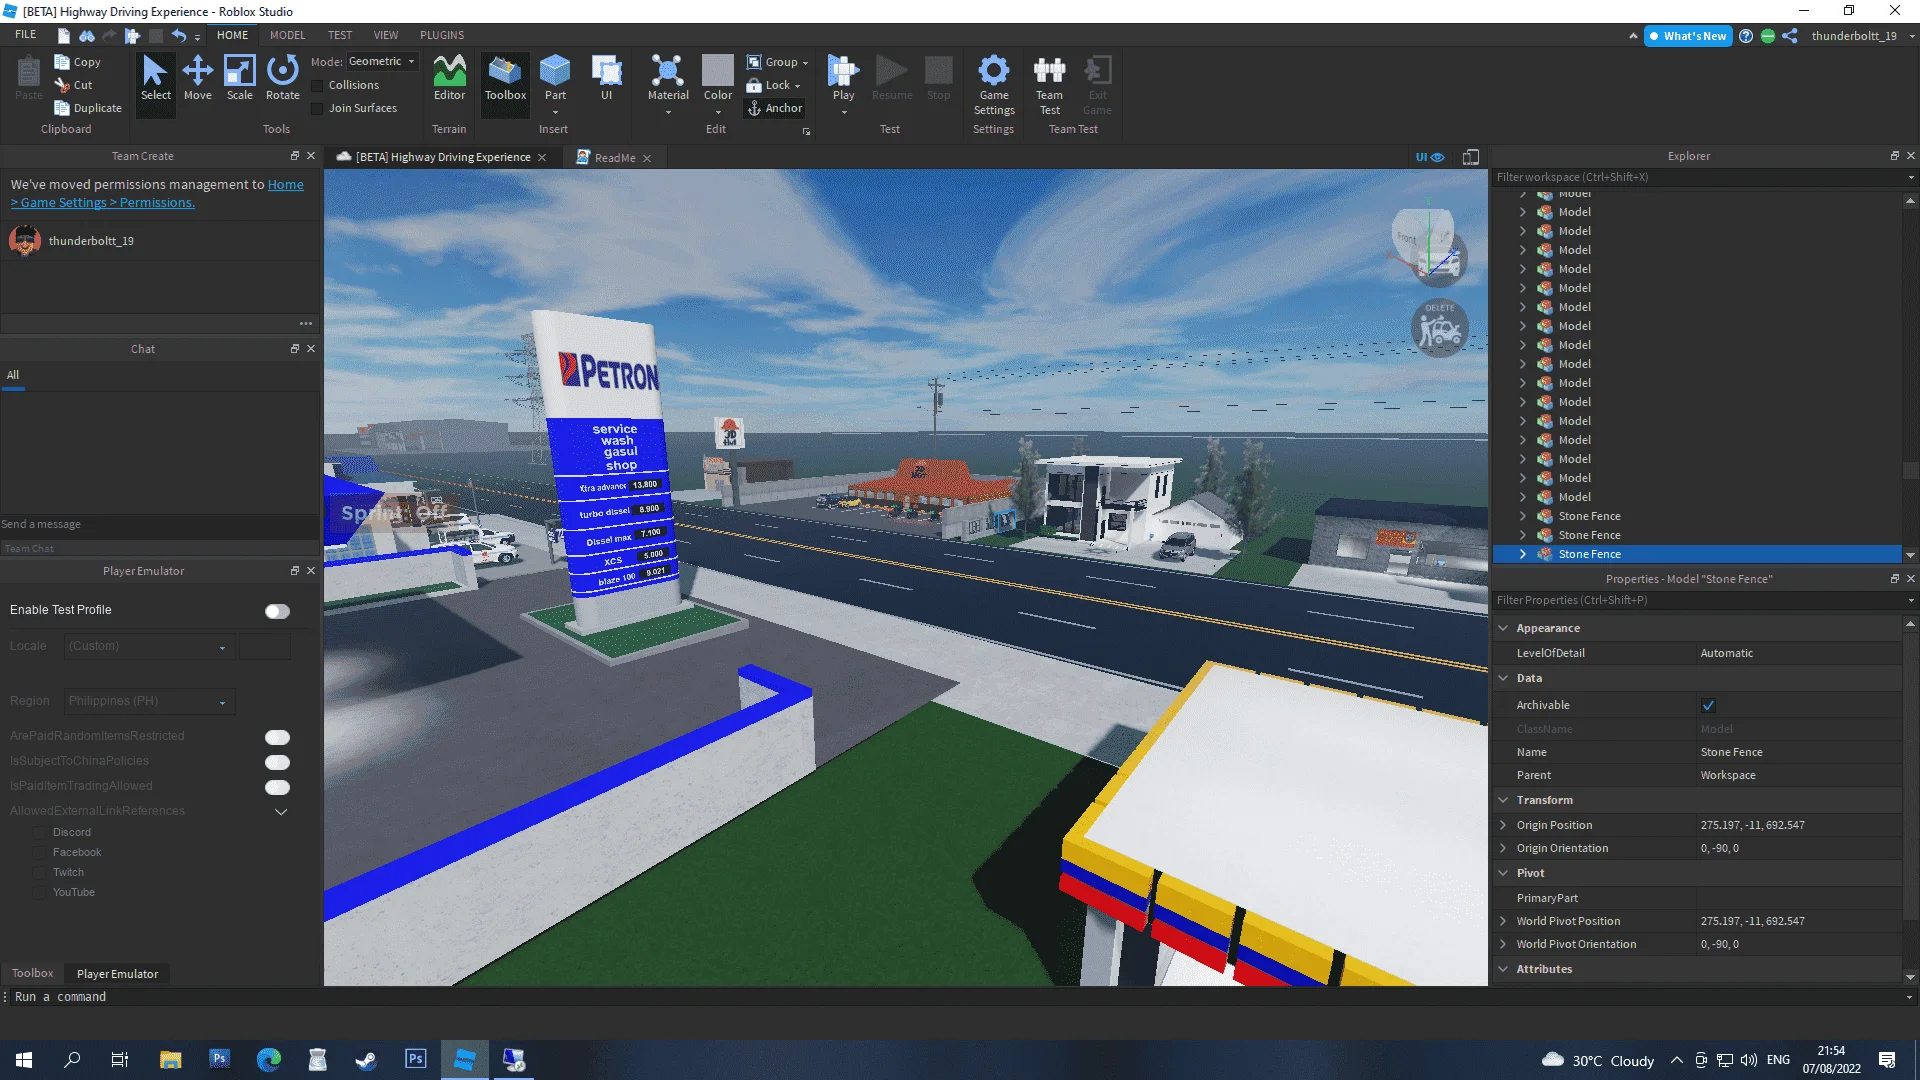Viewport: 1920px width, 1080px height.
Task: Collapse the Appearance properties section
Action: point(1503,628)
